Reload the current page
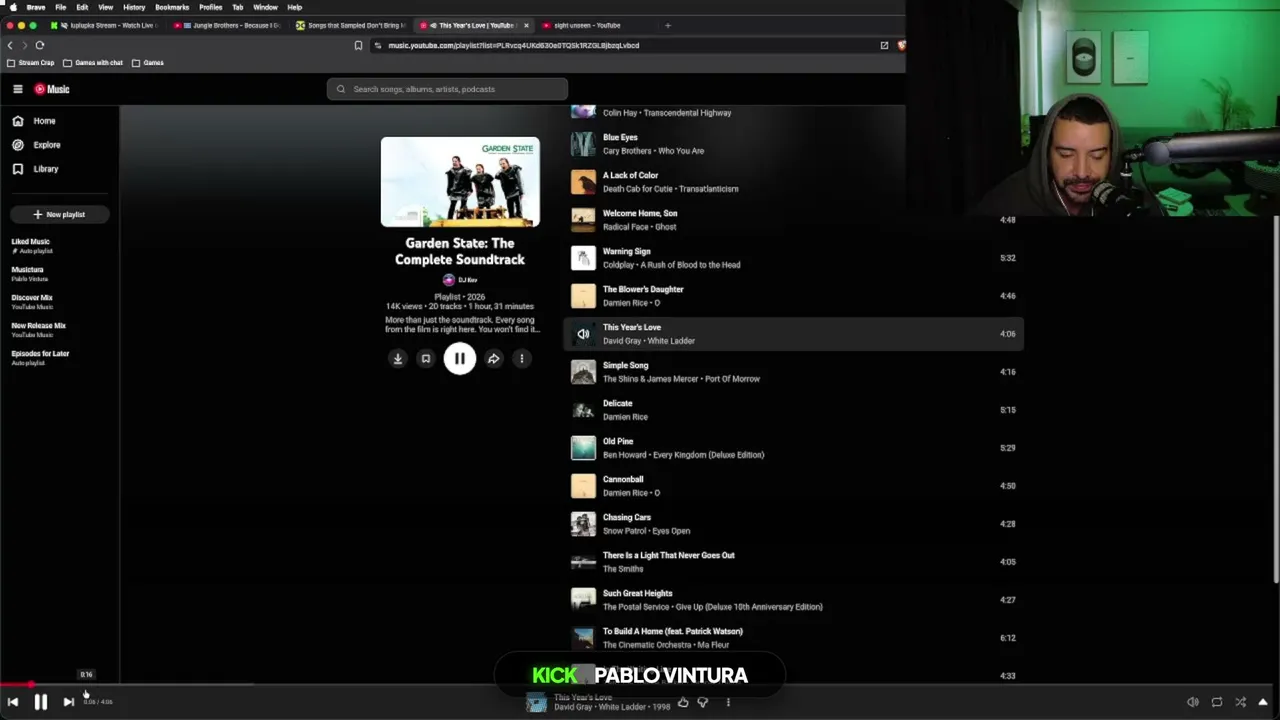The height and width of the screenshot is (720, 1280). (40, 45)
